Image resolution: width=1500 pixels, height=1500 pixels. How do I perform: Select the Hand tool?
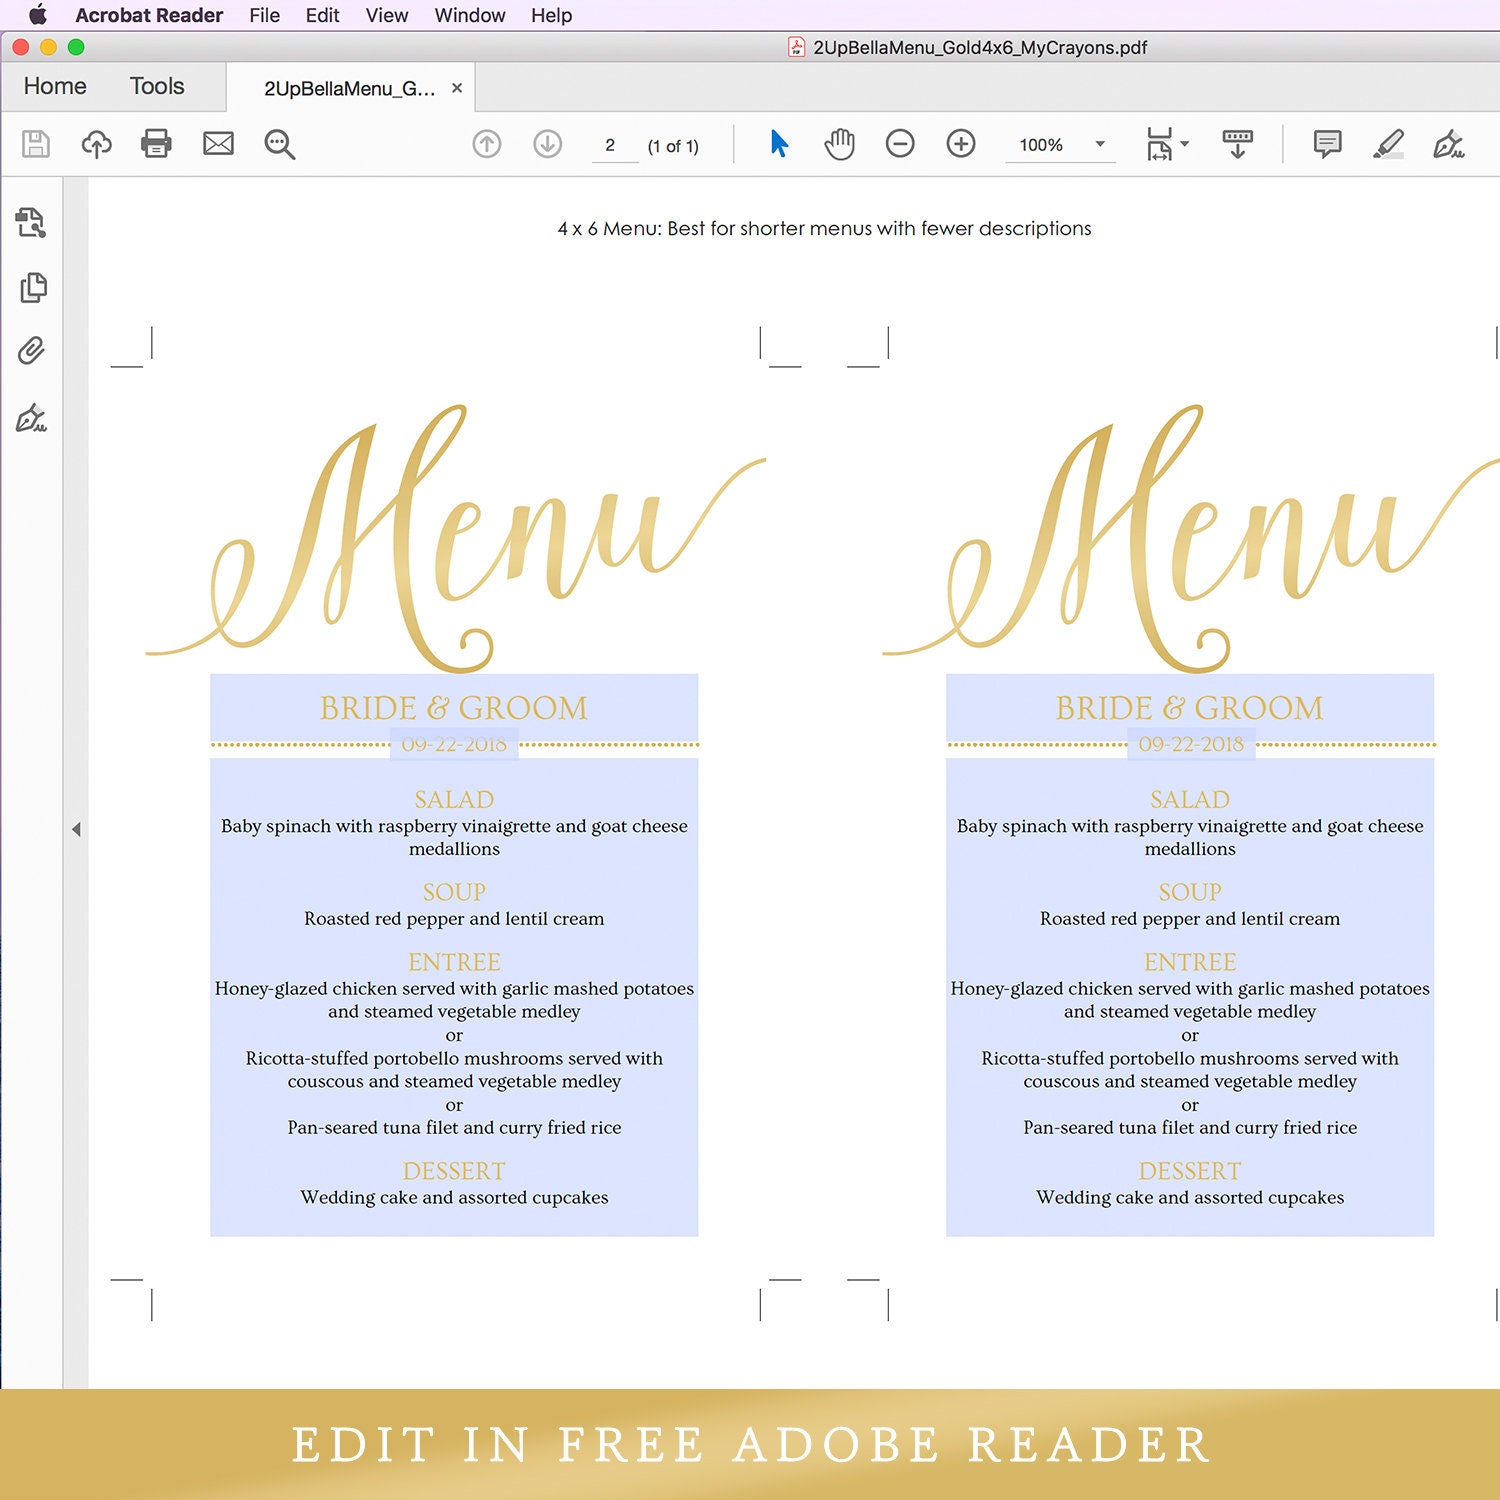tap(839, 144)
